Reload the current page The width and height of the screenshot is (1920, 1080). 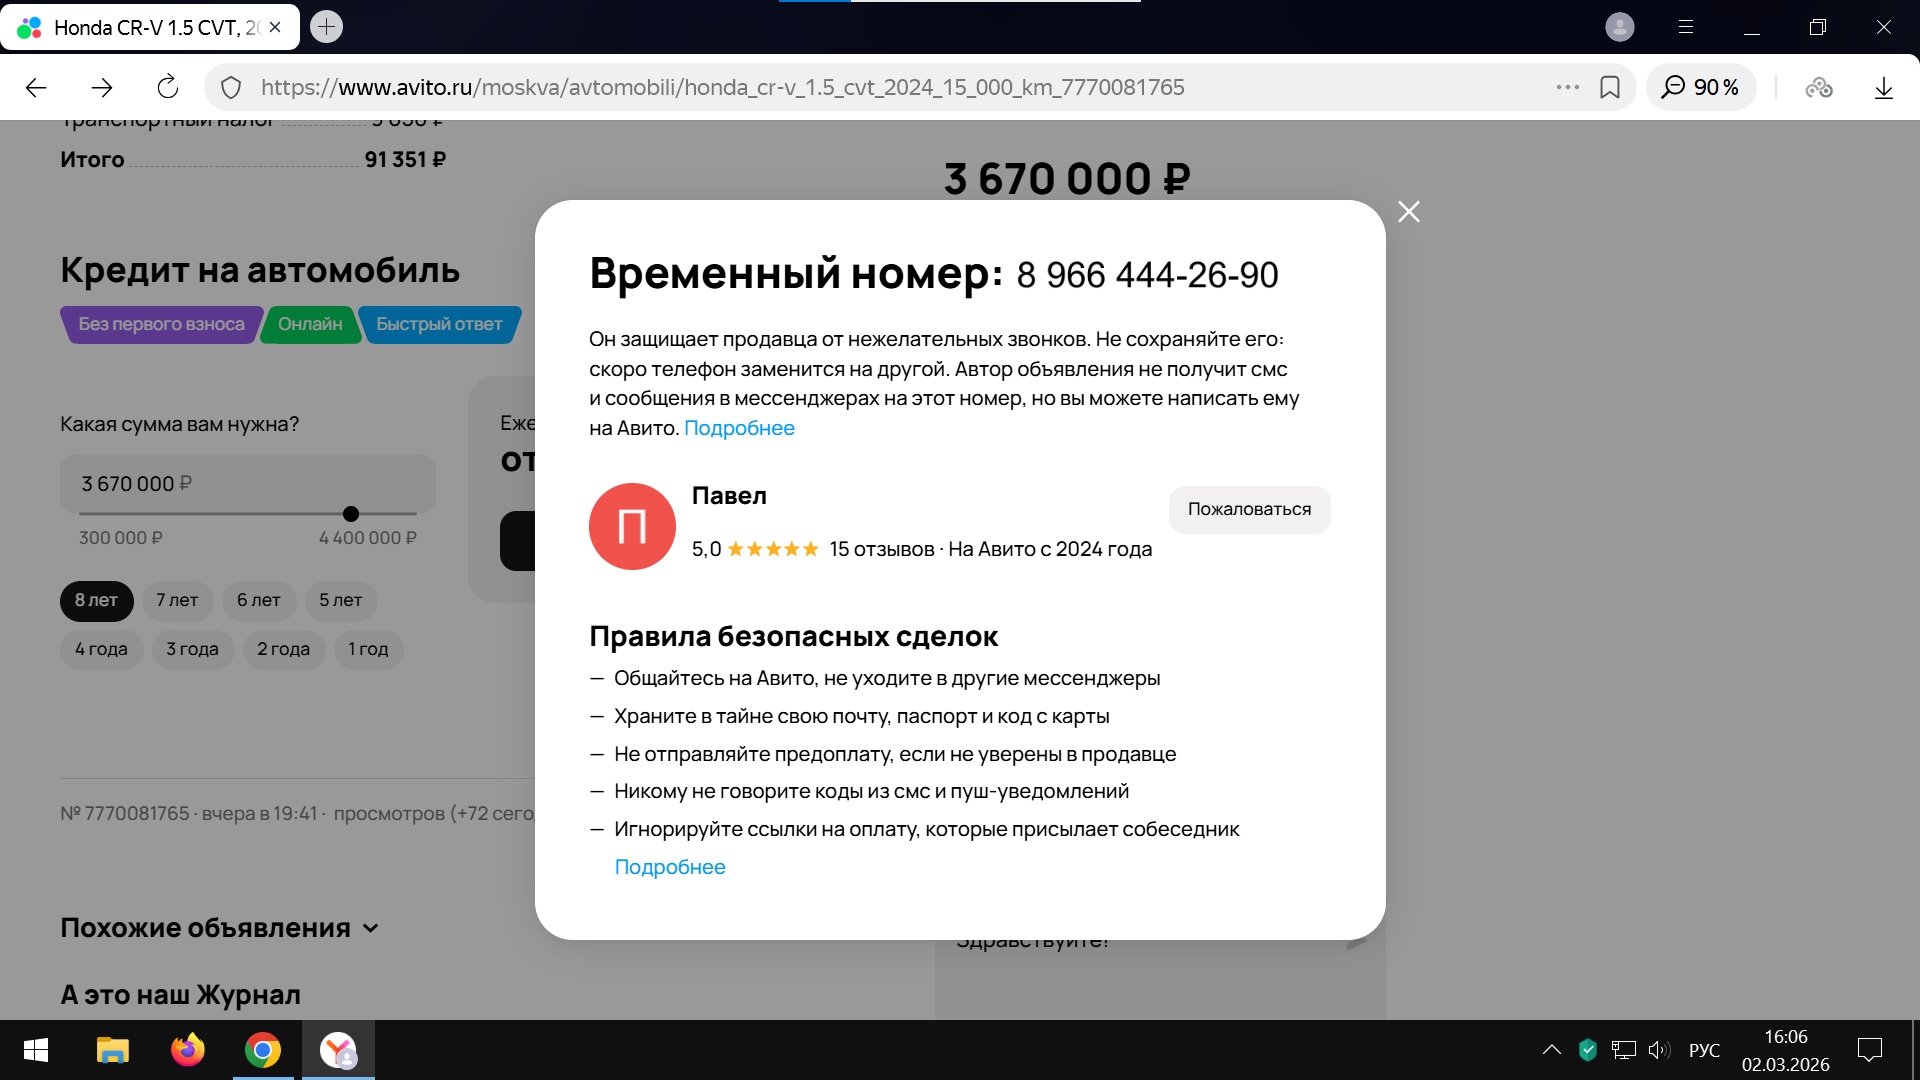point(168,87)
